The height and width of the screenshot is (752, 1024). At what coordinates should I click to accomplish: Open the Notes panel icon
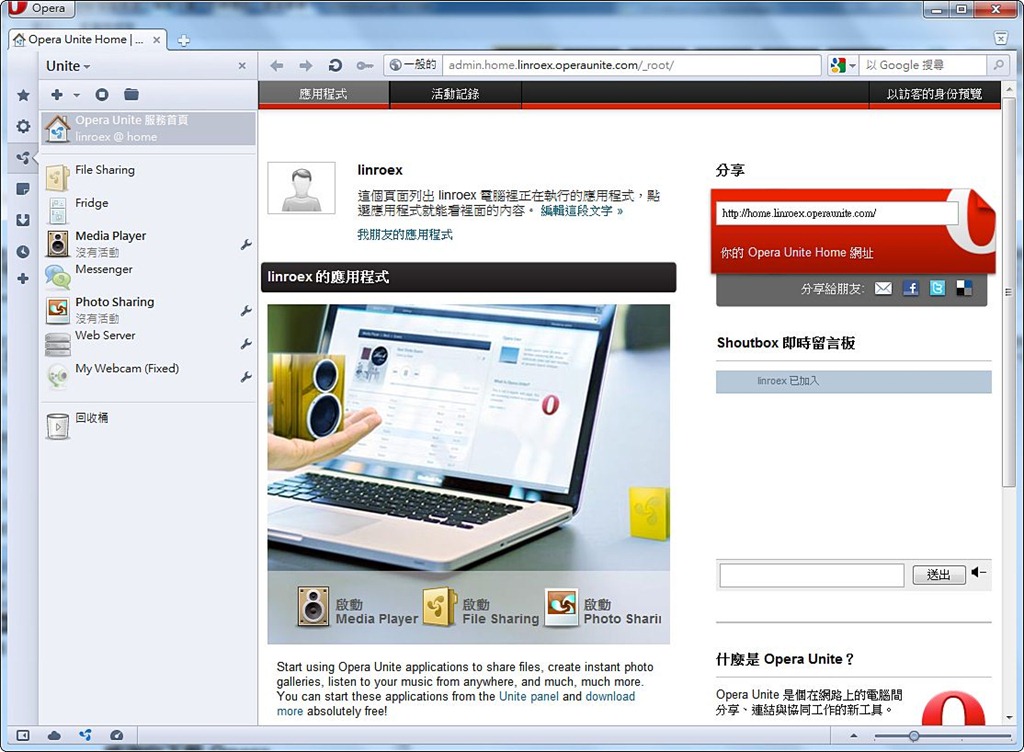coord(23,189)
